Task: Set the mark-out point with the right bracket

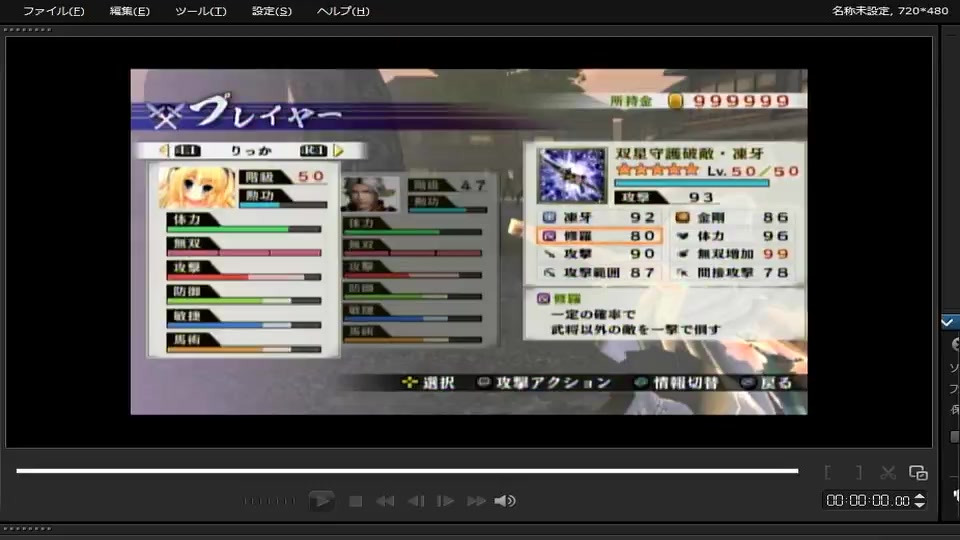Action: 858,472
